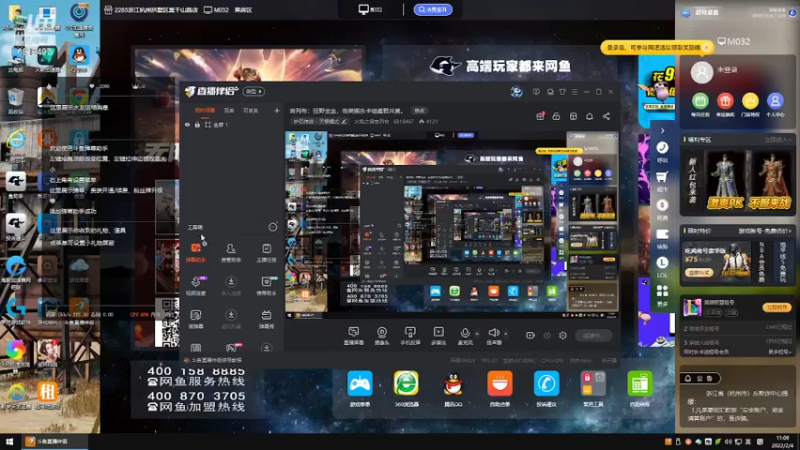Toggle the preview eye icon in bottom bar

(x=547, y=335)
